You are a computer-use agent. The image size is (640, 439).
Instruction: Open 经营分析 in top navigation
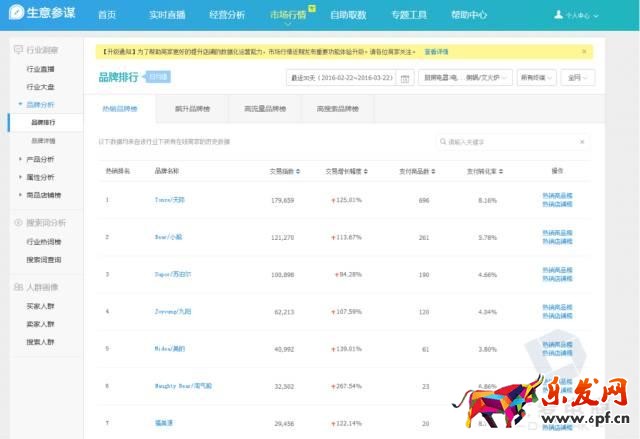(227, 15)
